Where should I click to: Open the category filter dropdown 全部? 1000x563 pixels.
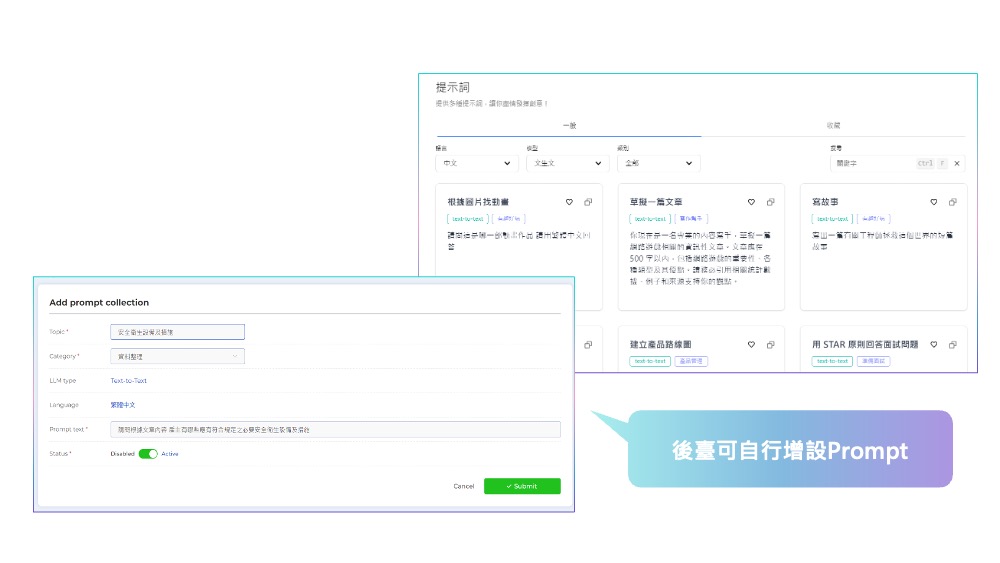pyautogui.click(x=657, y=163)
